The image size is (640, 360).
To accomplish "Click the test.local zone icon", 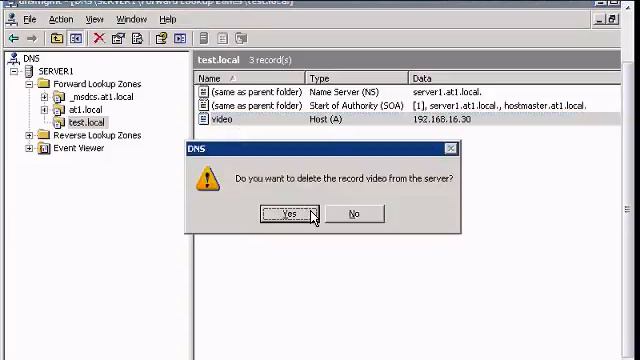I will 59,122.
